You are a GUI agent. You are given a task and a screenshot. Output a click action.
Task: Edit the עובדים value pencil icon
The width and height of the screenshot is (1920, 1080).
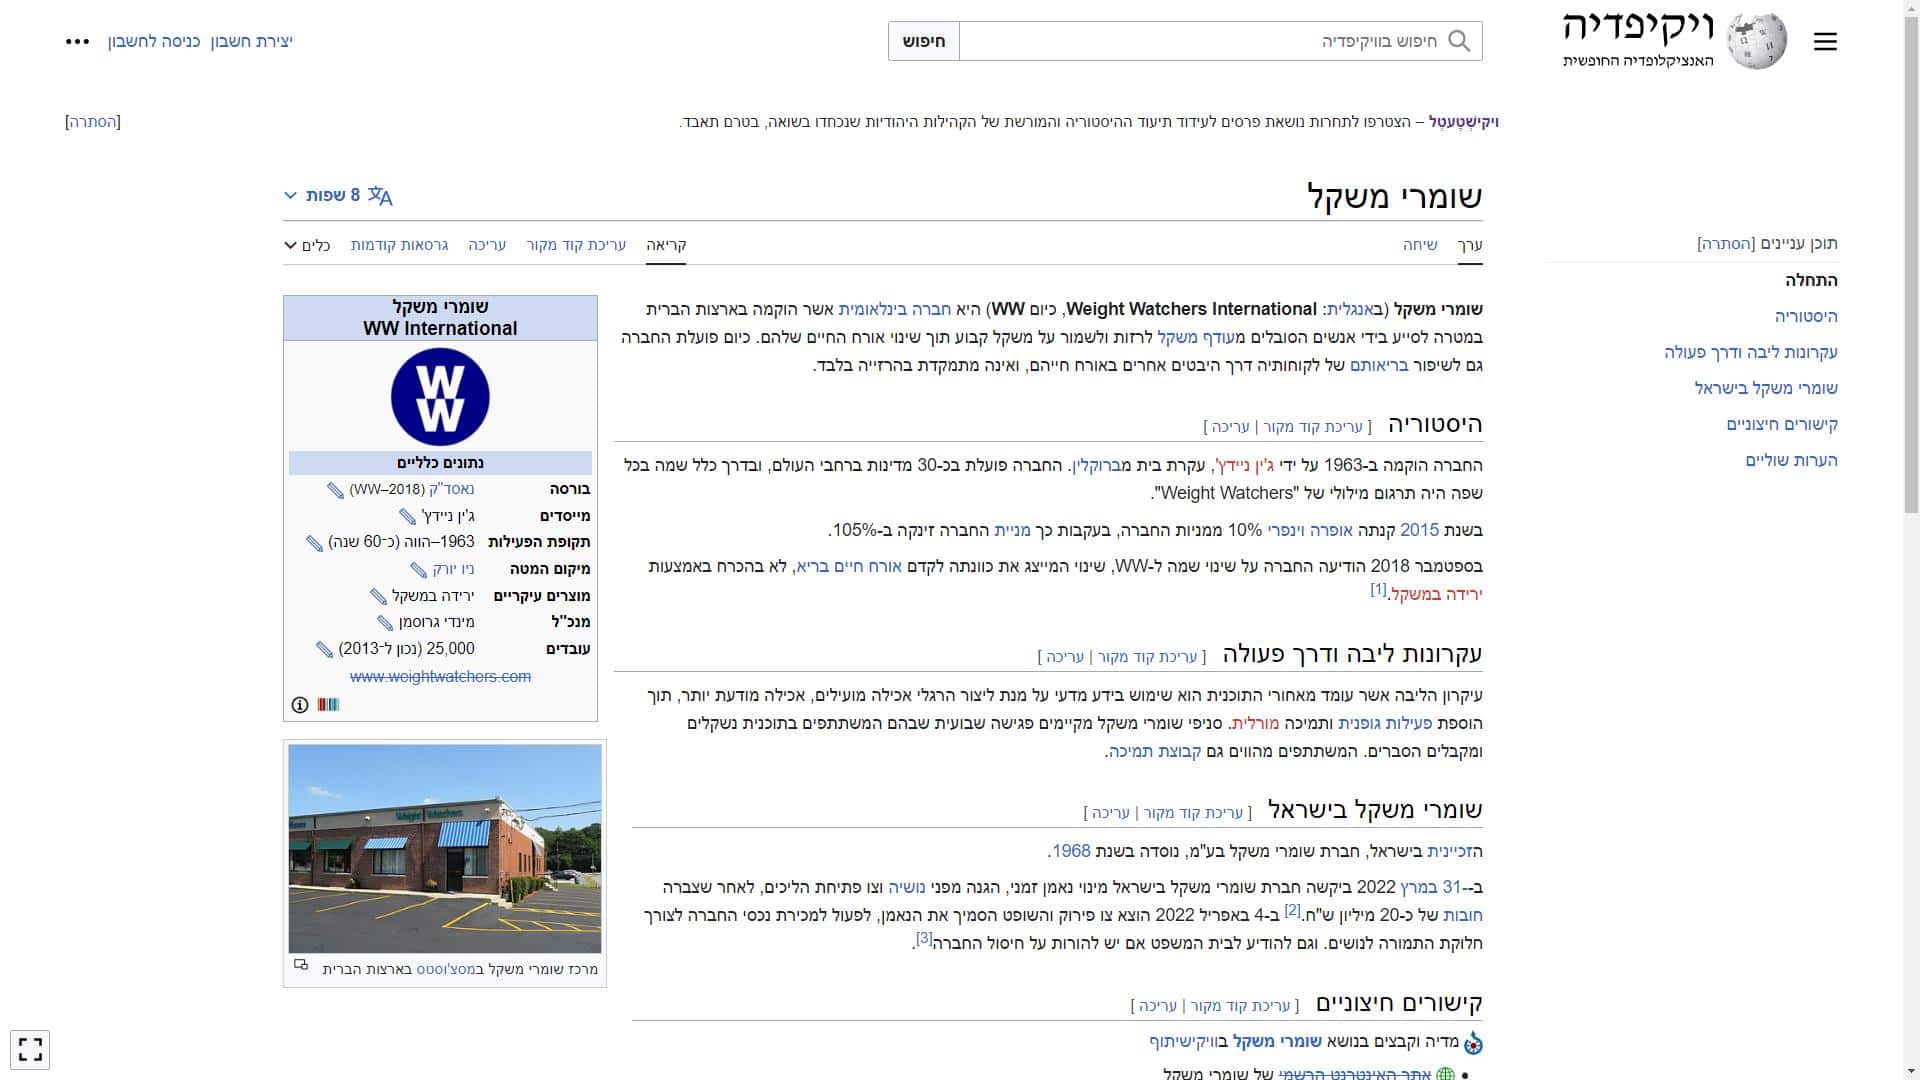tap(324, 650)
